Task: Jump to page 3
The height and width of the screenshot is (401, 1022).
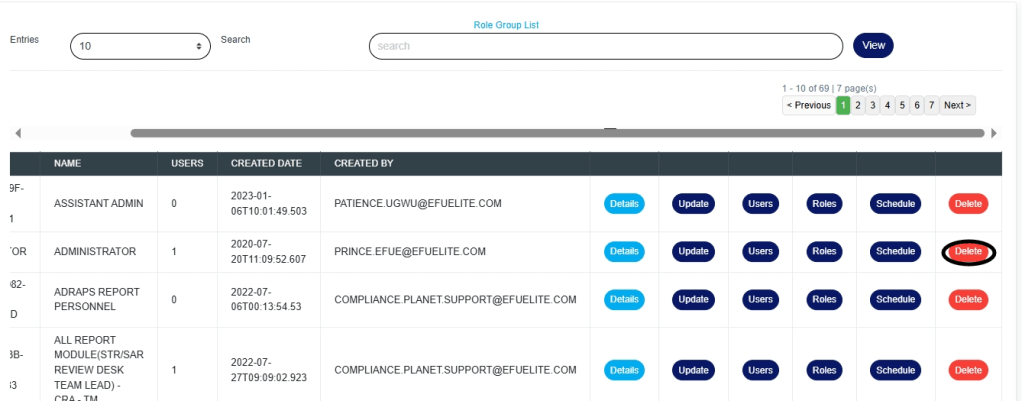Action: (x=873, y=105)
